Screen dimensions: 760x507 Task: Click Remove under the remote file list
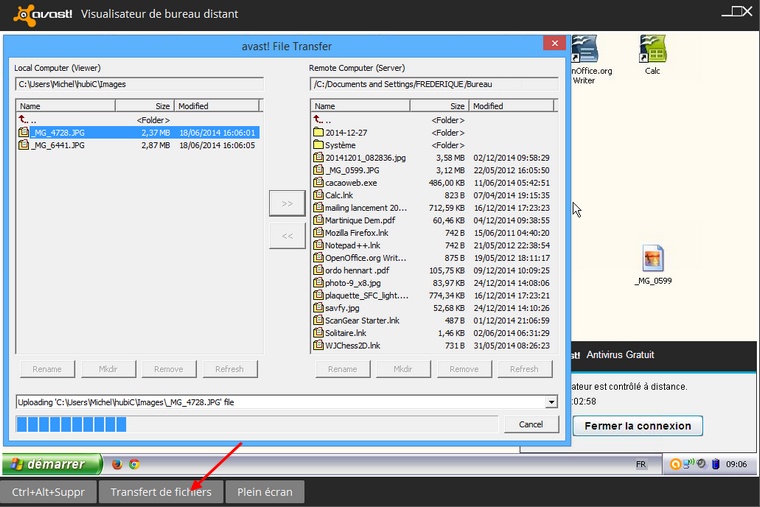pyautogui.click(x=464, y=369)
